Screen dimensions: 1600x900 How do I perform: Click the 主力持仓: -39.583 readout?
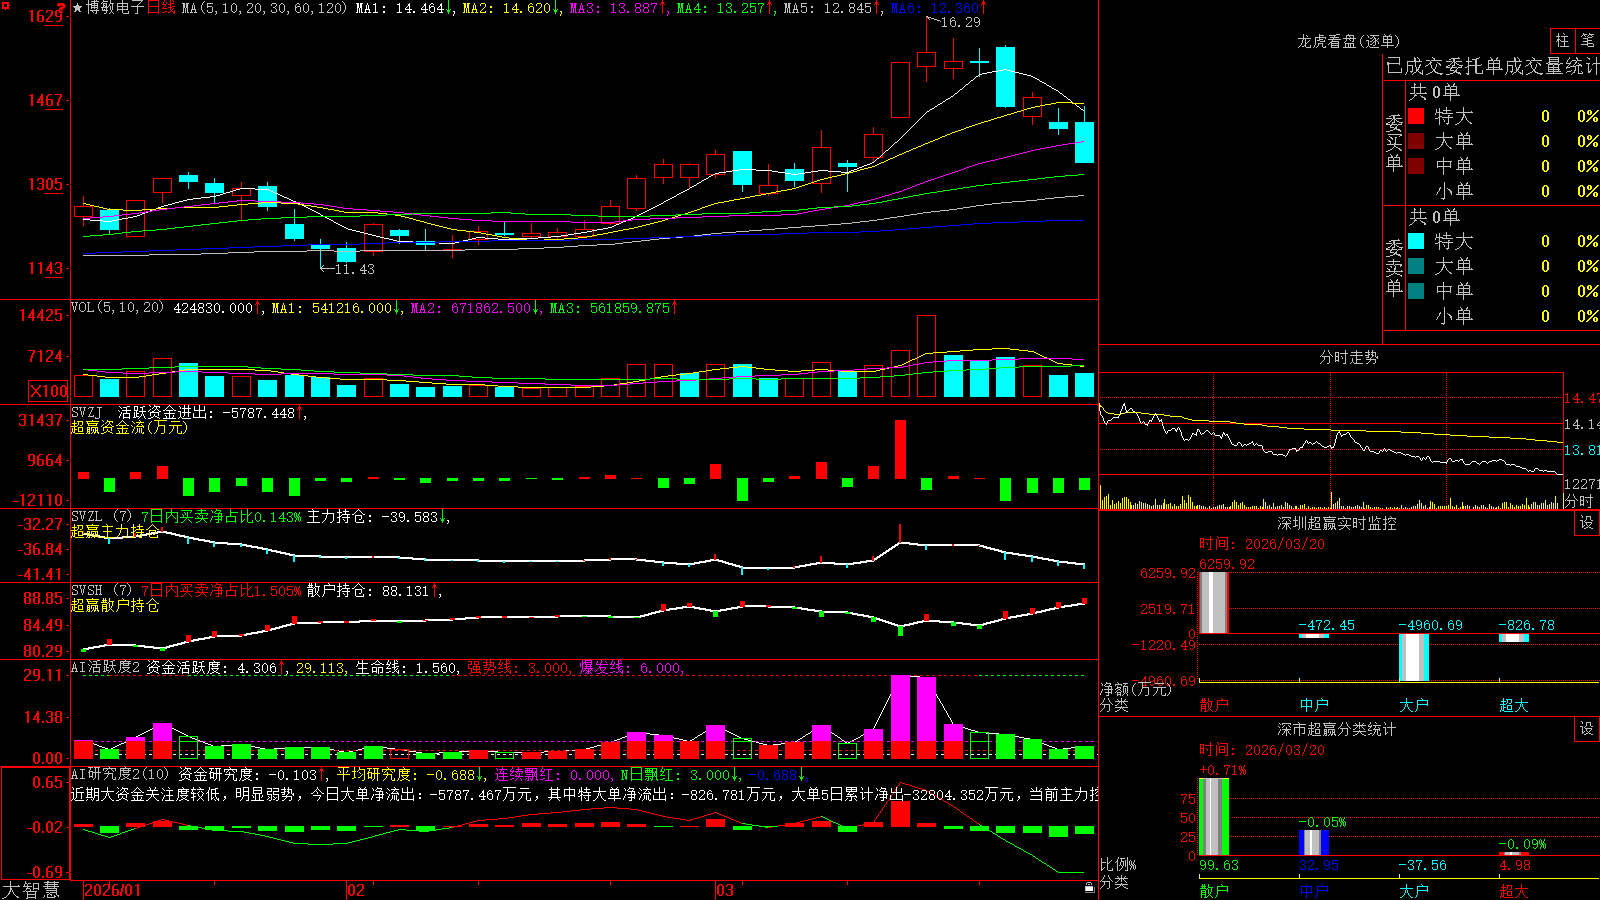(x=376, y=517)
